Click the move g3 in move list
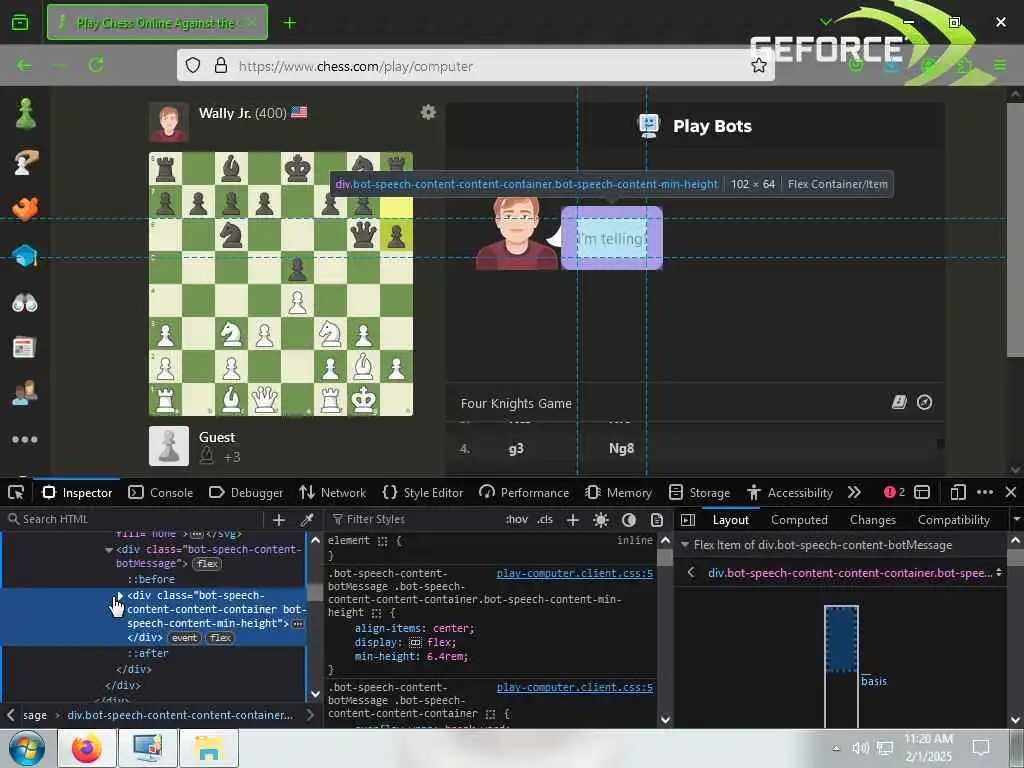Image resolution: width=1024 pixels, height=768 pixels. point(516,449)
